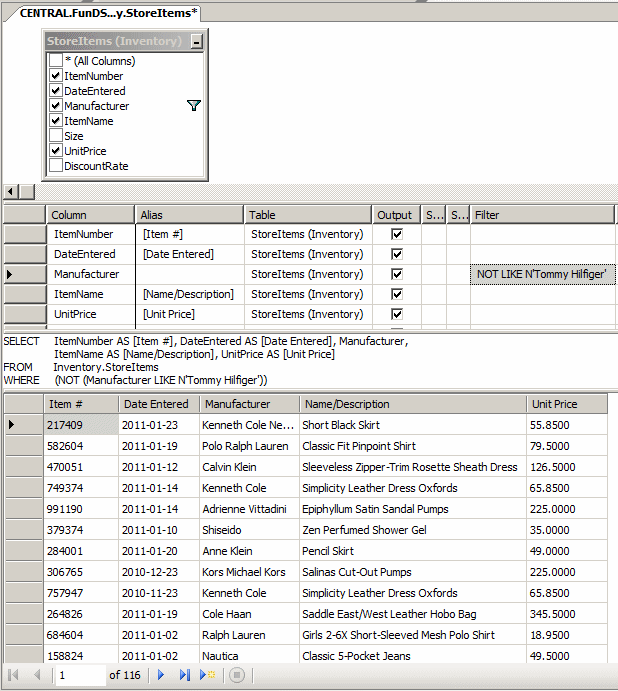
Task: Click the current record number field
Action: tap(80, 675)
